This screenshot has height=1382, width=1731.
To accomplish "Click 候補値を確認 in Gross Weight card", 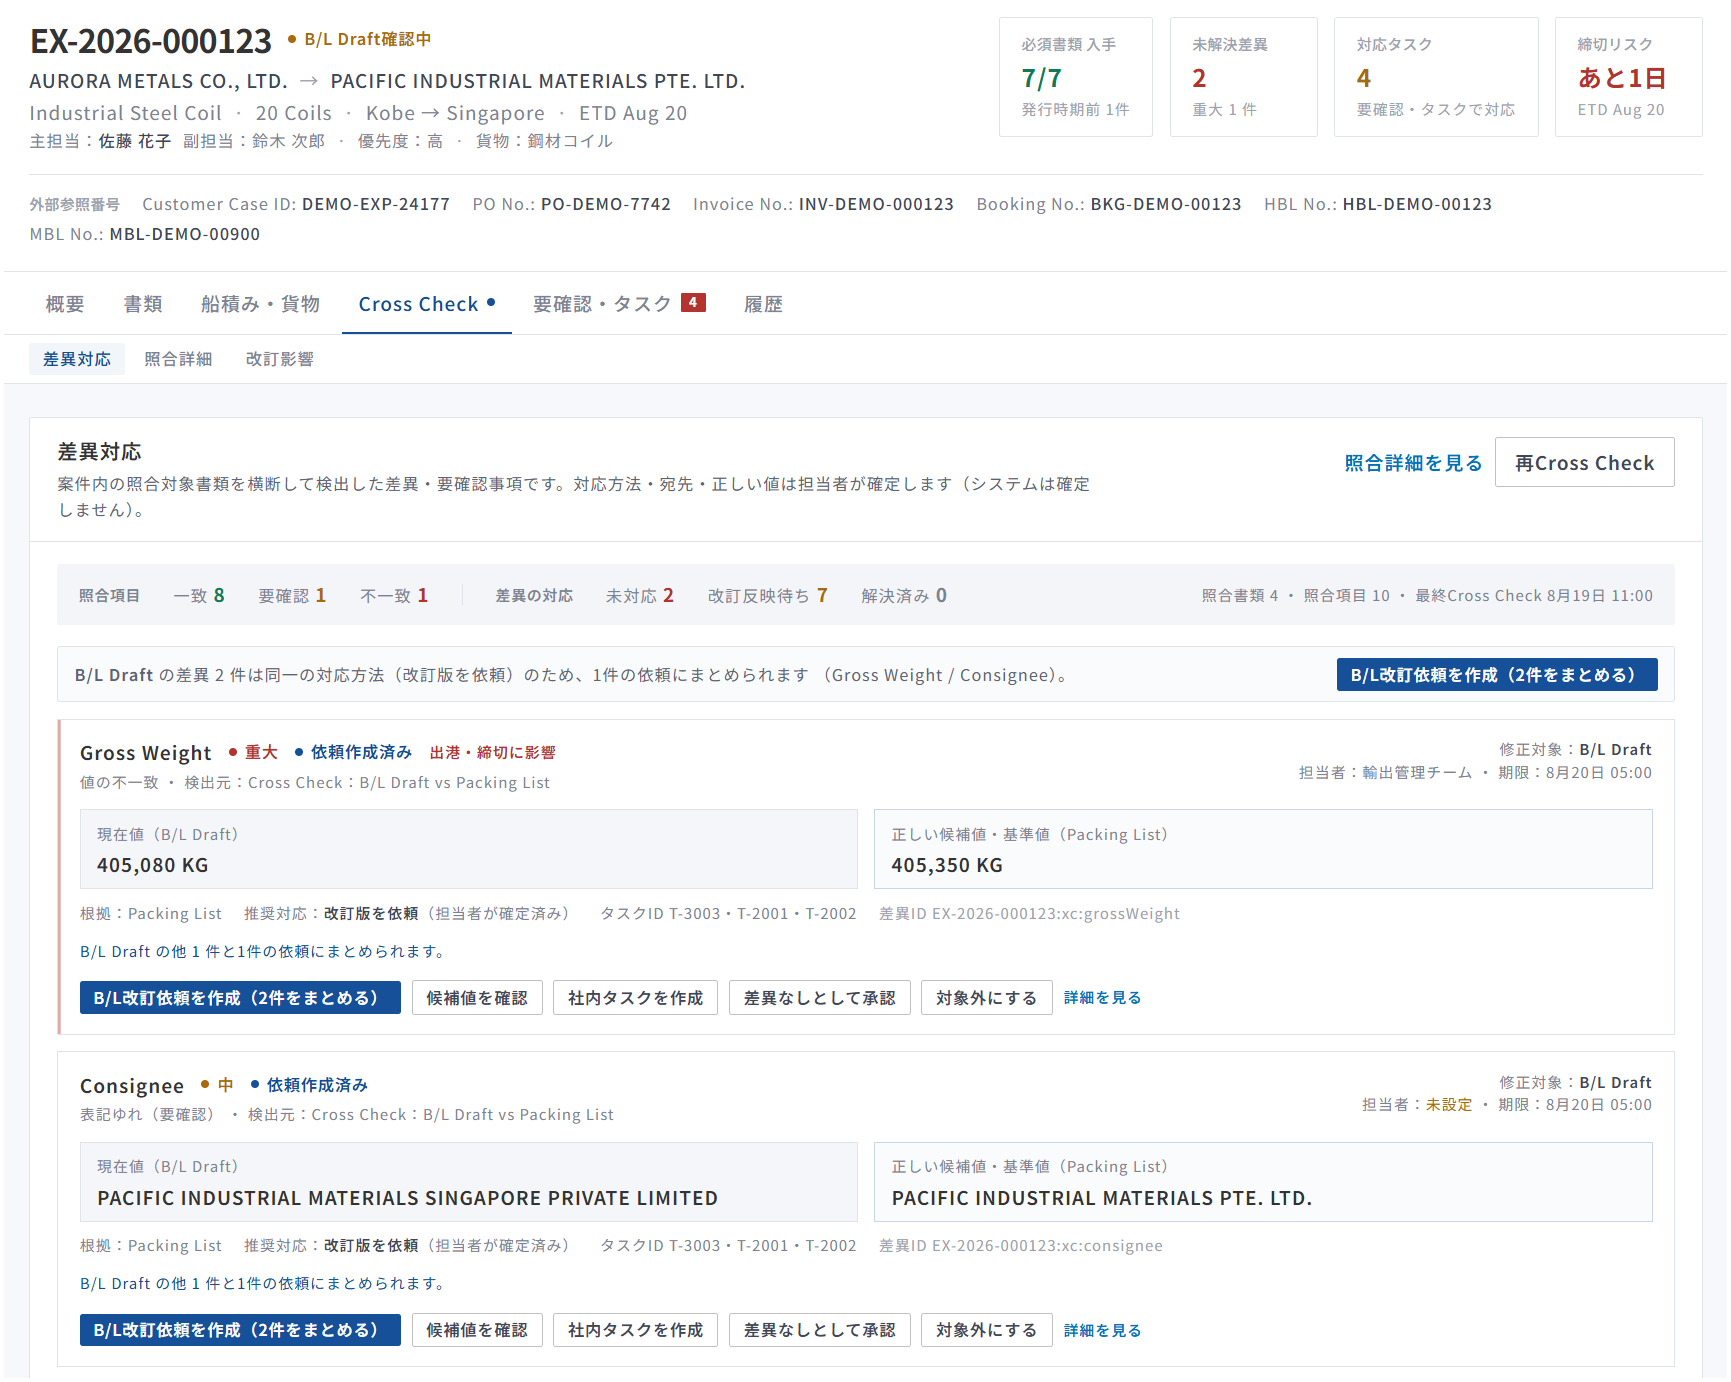I will pos(477,998).
